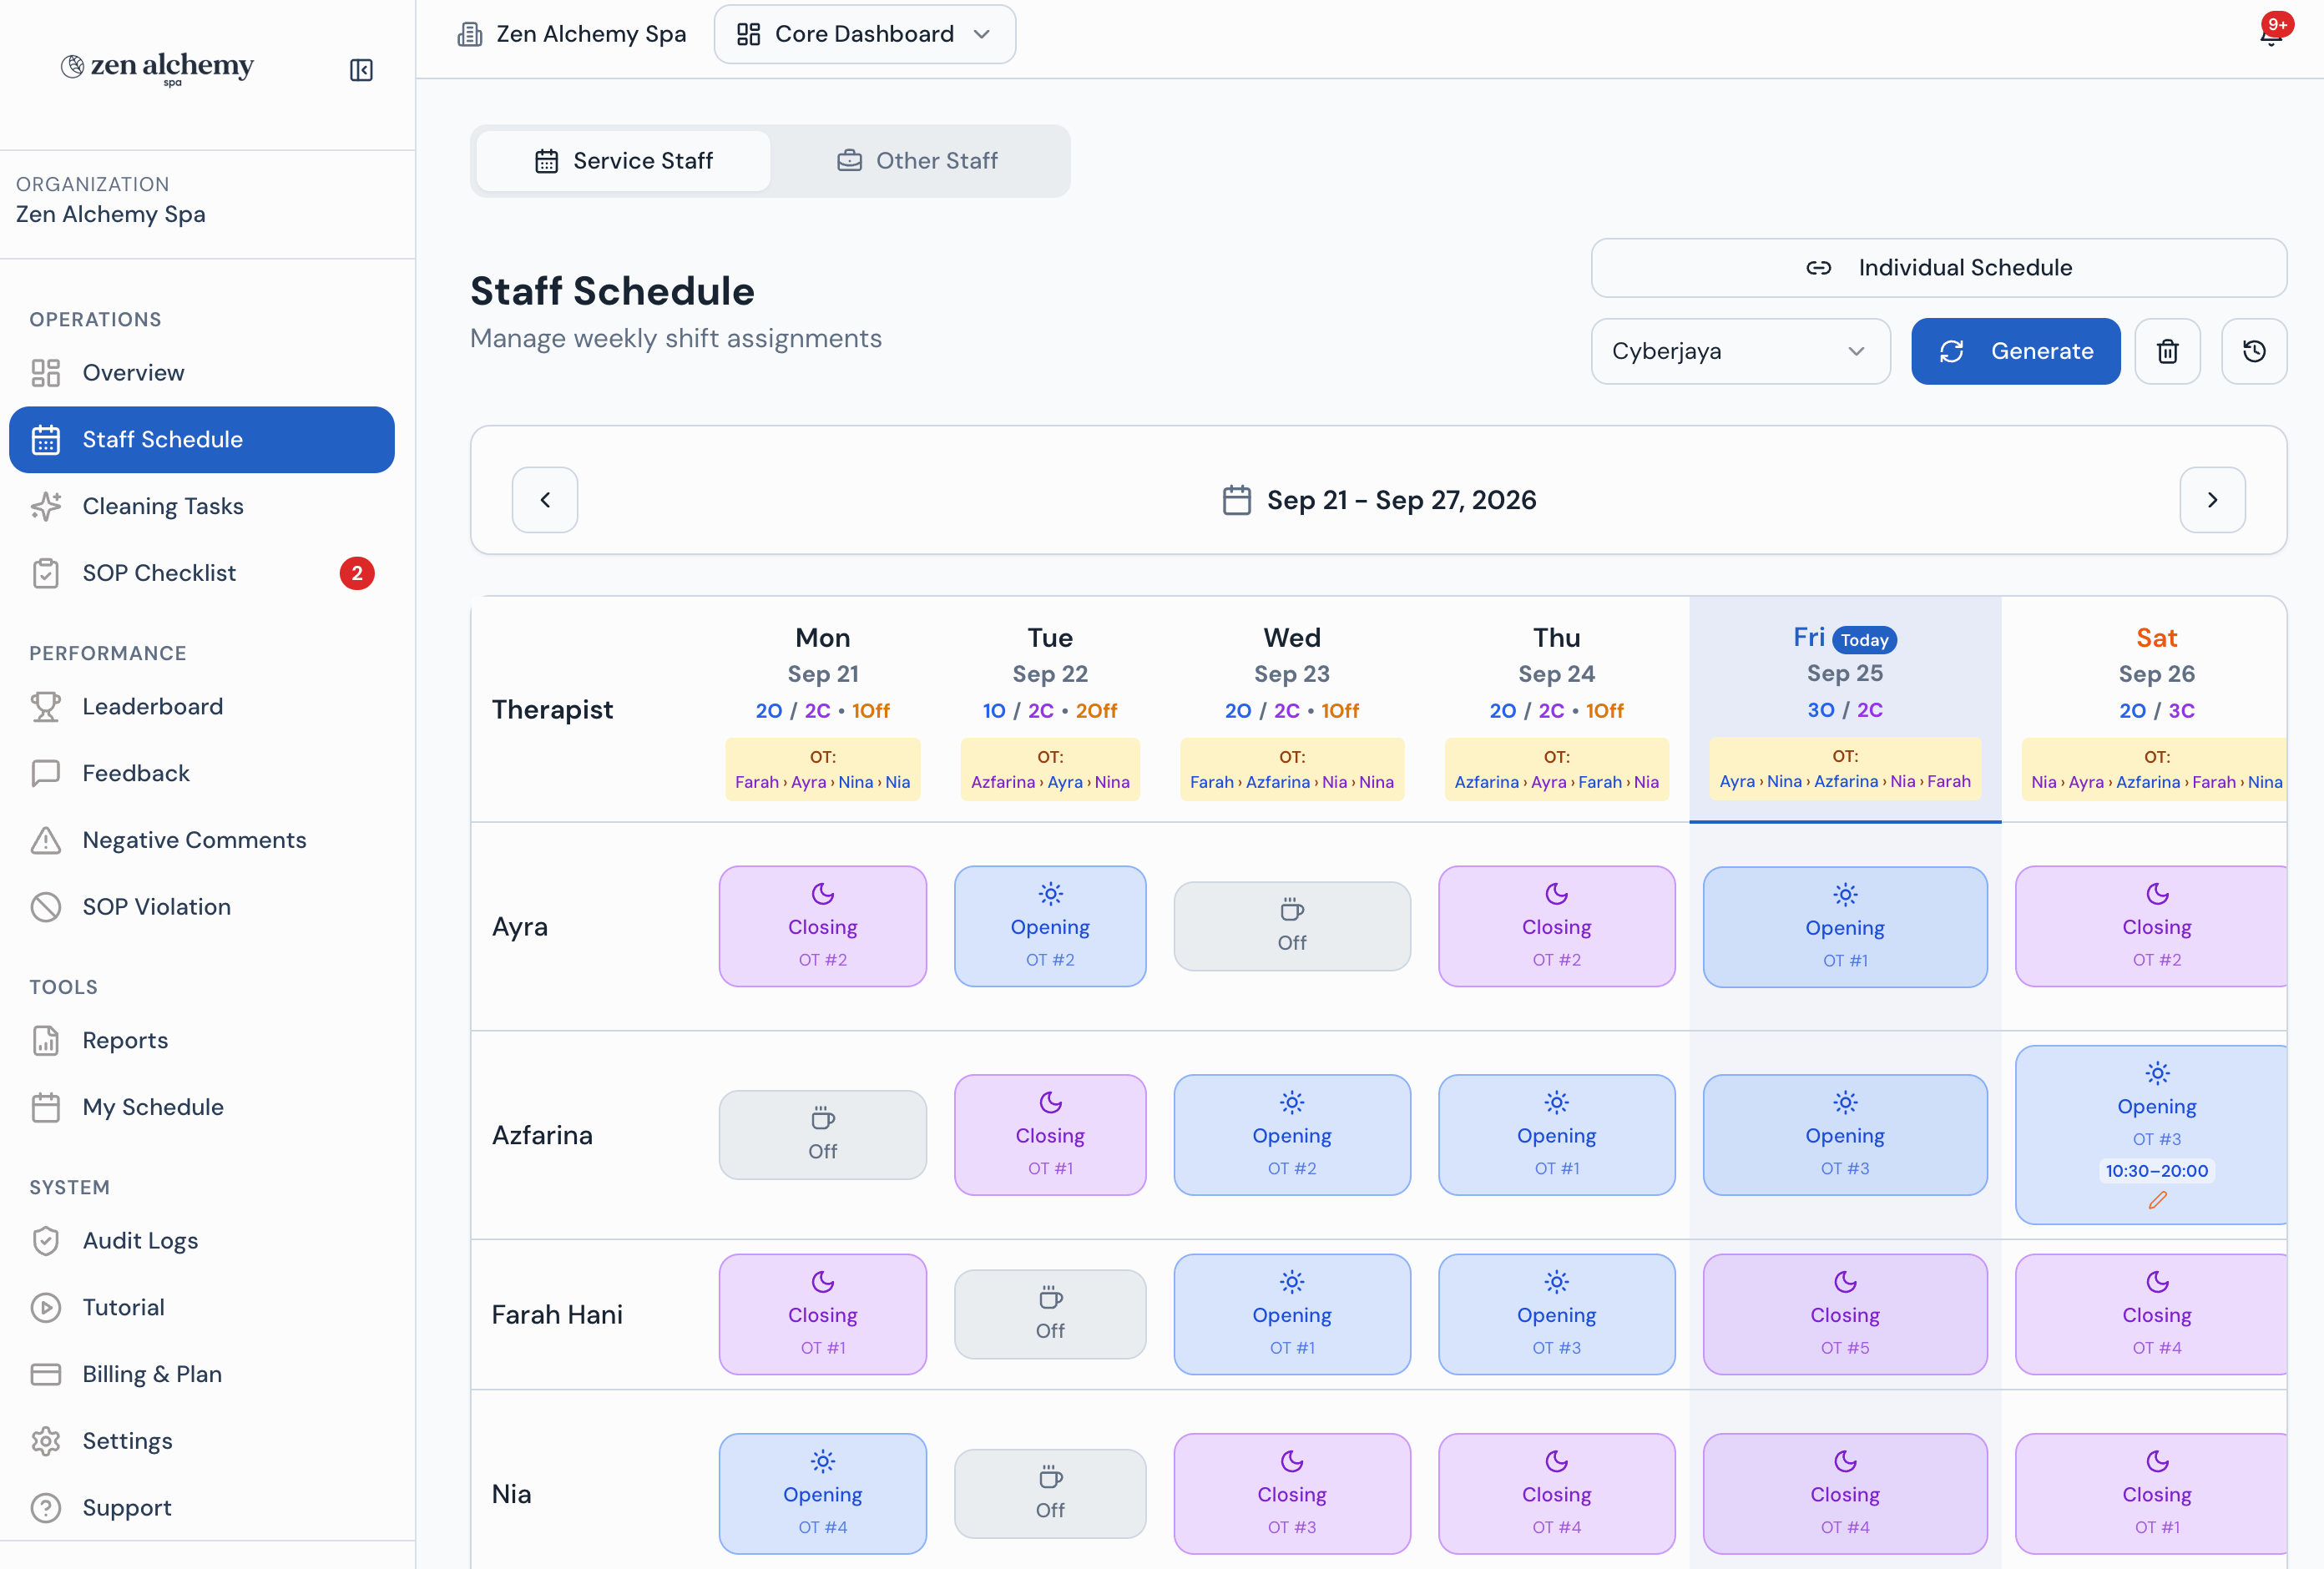Image resolution: width=2324 pixels, height=1569 pixels.
Task: Open the Support page
Action: click(202, 1508)
